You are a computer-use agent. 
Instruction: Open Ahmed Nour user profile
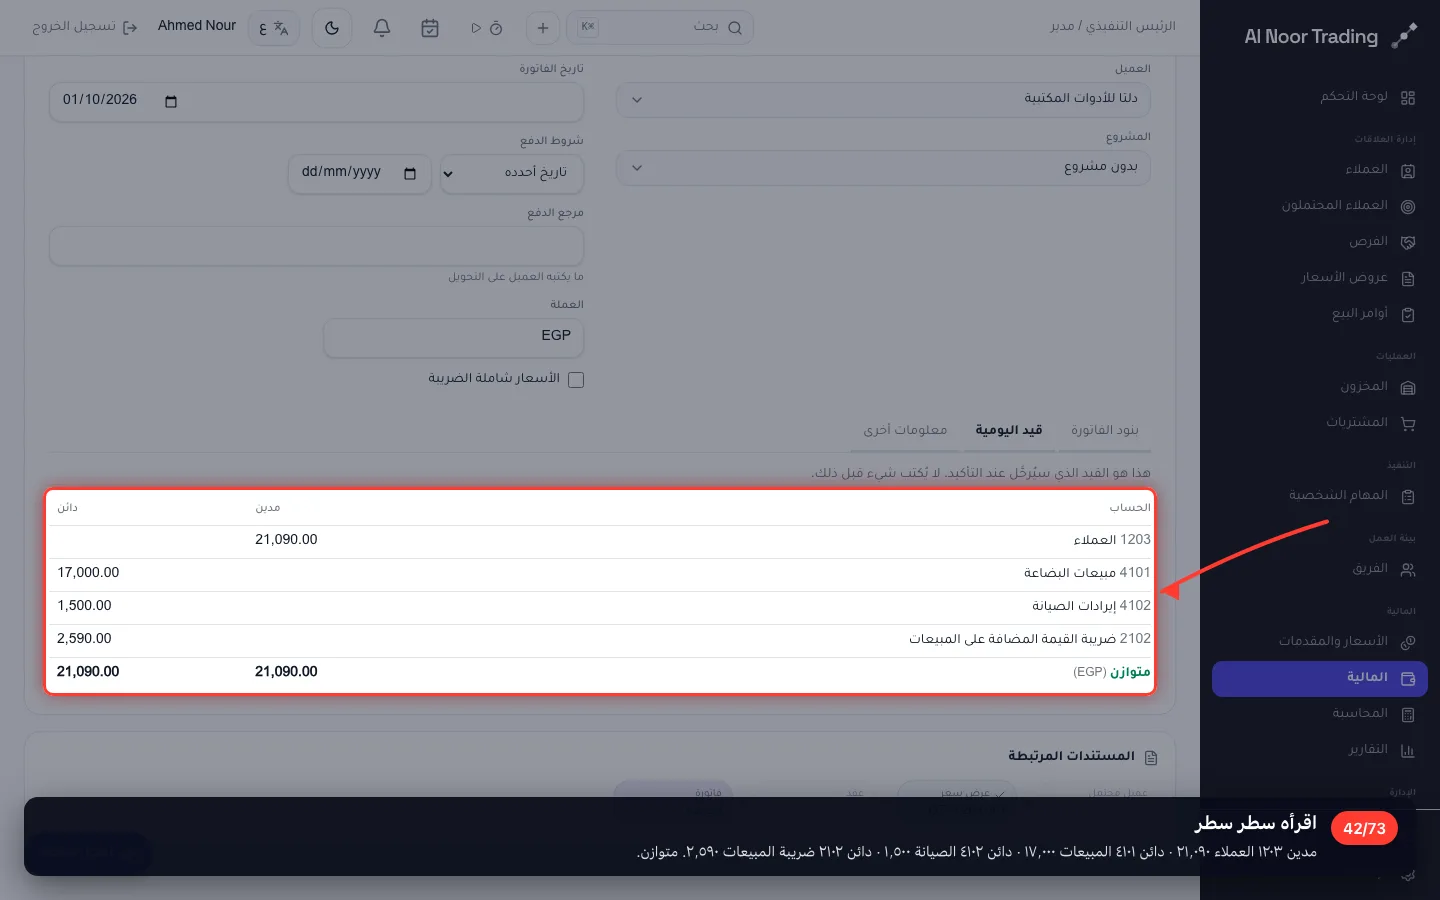pos(197,26)
